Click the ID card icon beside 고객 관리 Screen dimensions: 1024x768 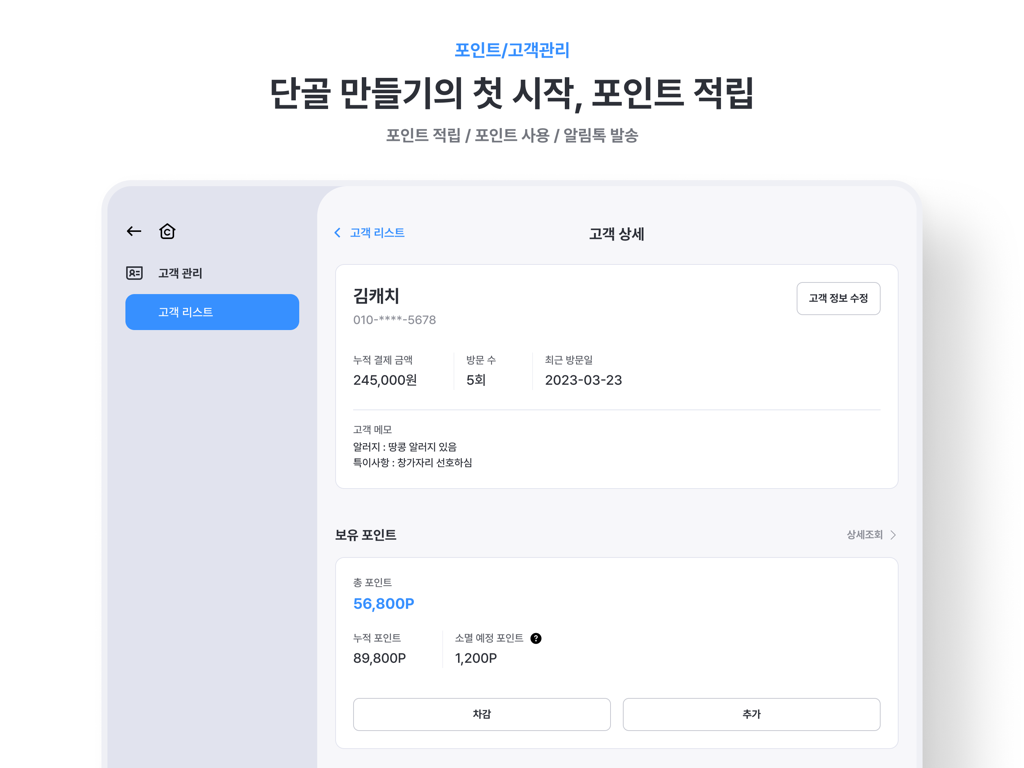click(134, 273)
